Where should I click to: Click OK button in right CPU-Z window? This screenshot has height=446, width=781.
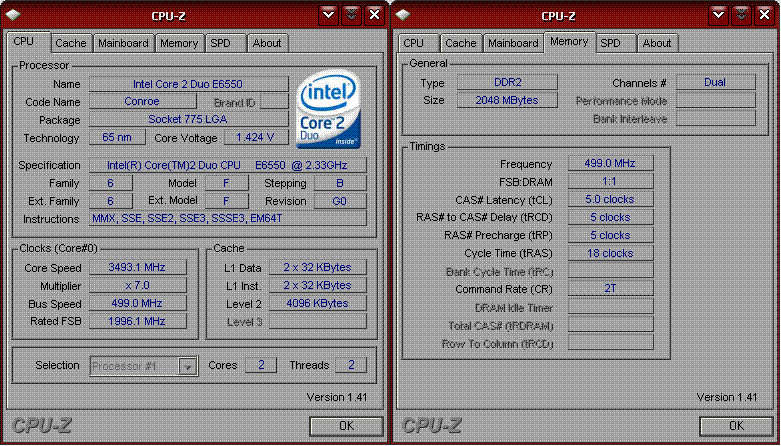coord(737,426)
